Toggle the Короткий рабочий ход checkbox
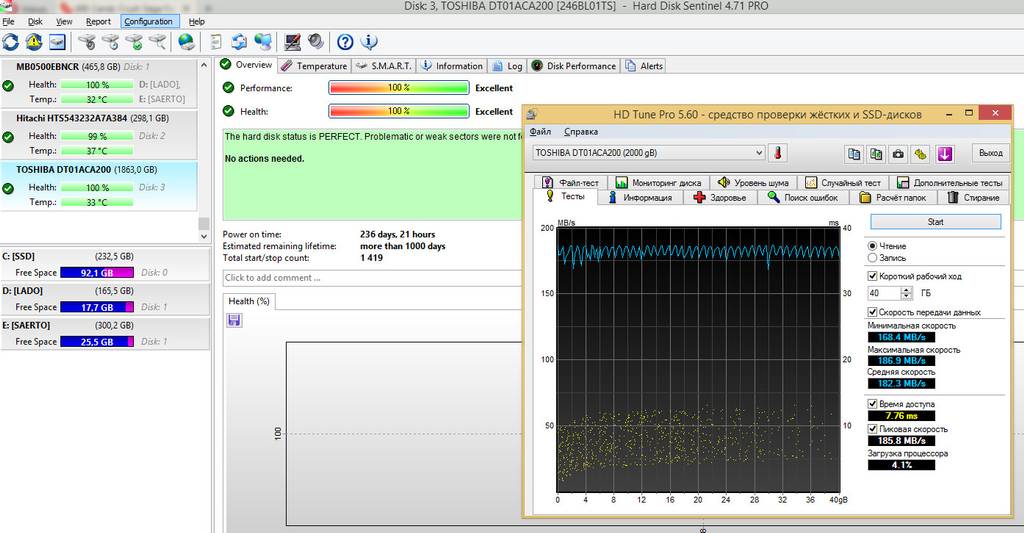The height and width of the screenshot is (533, 1024). (x=872, y=276)
